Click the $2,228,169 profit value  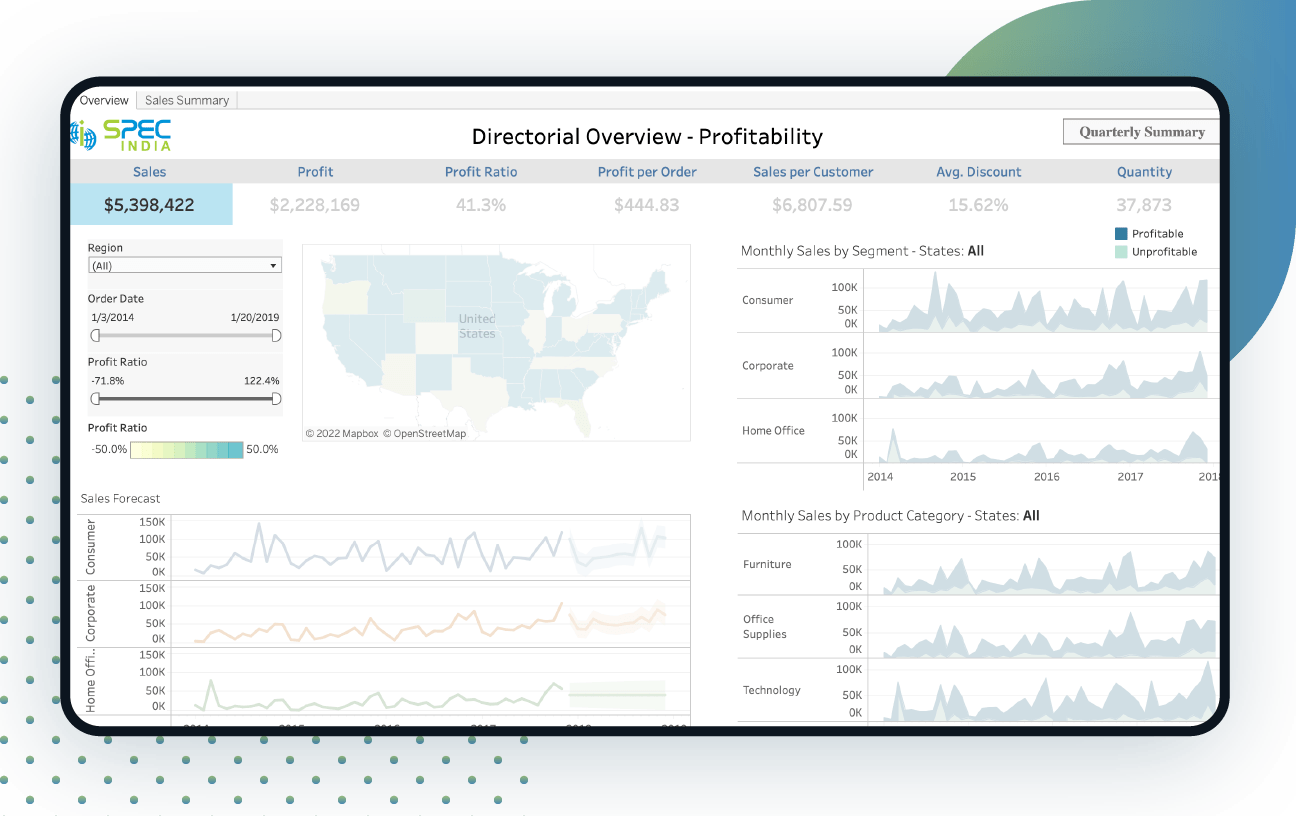[x=315, y=205]
